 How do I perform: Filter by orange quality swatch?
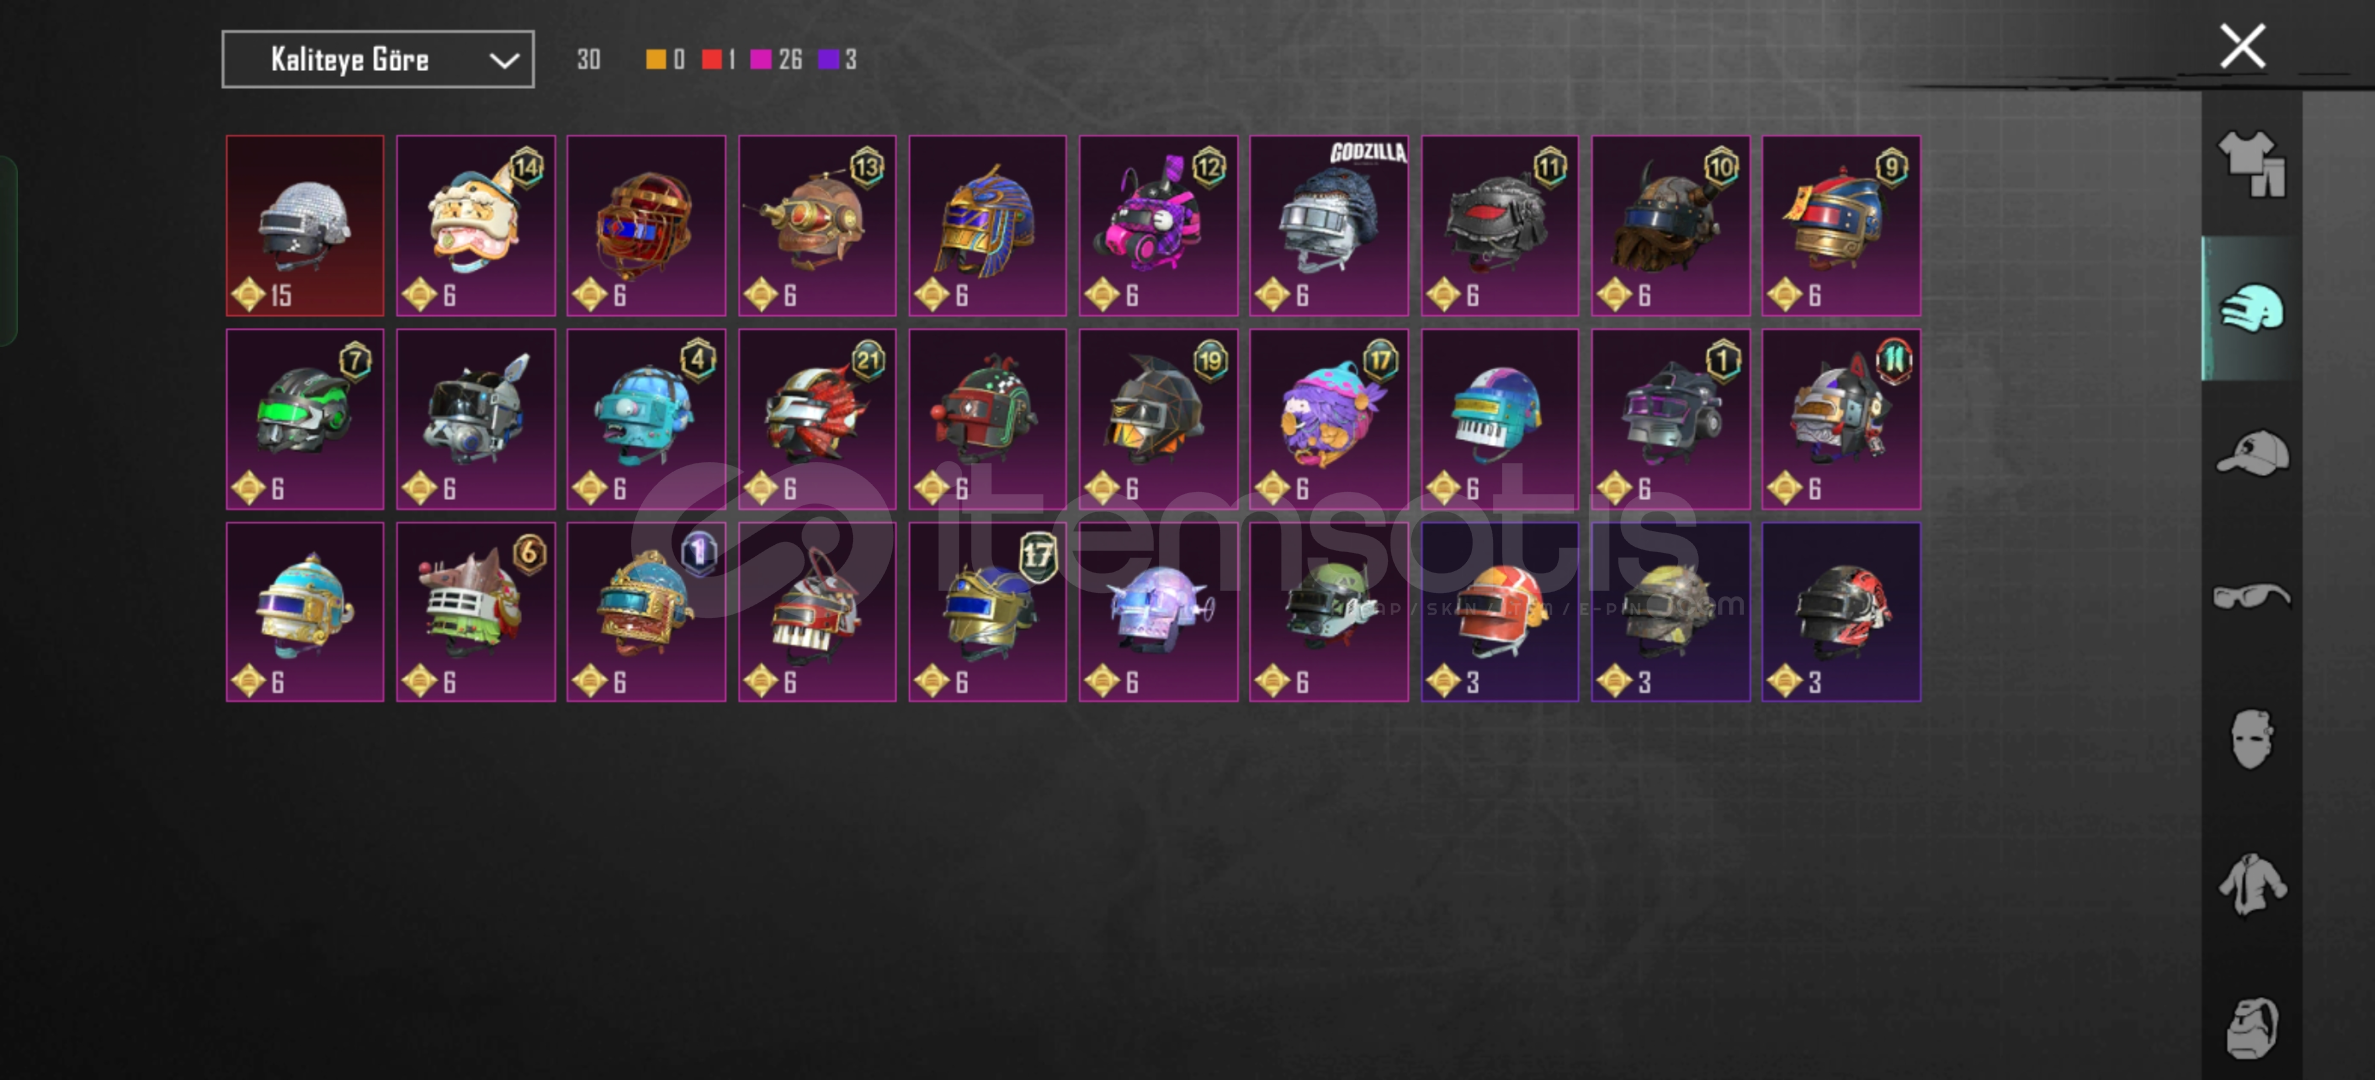pyautogui.click(x=665, y=60)
